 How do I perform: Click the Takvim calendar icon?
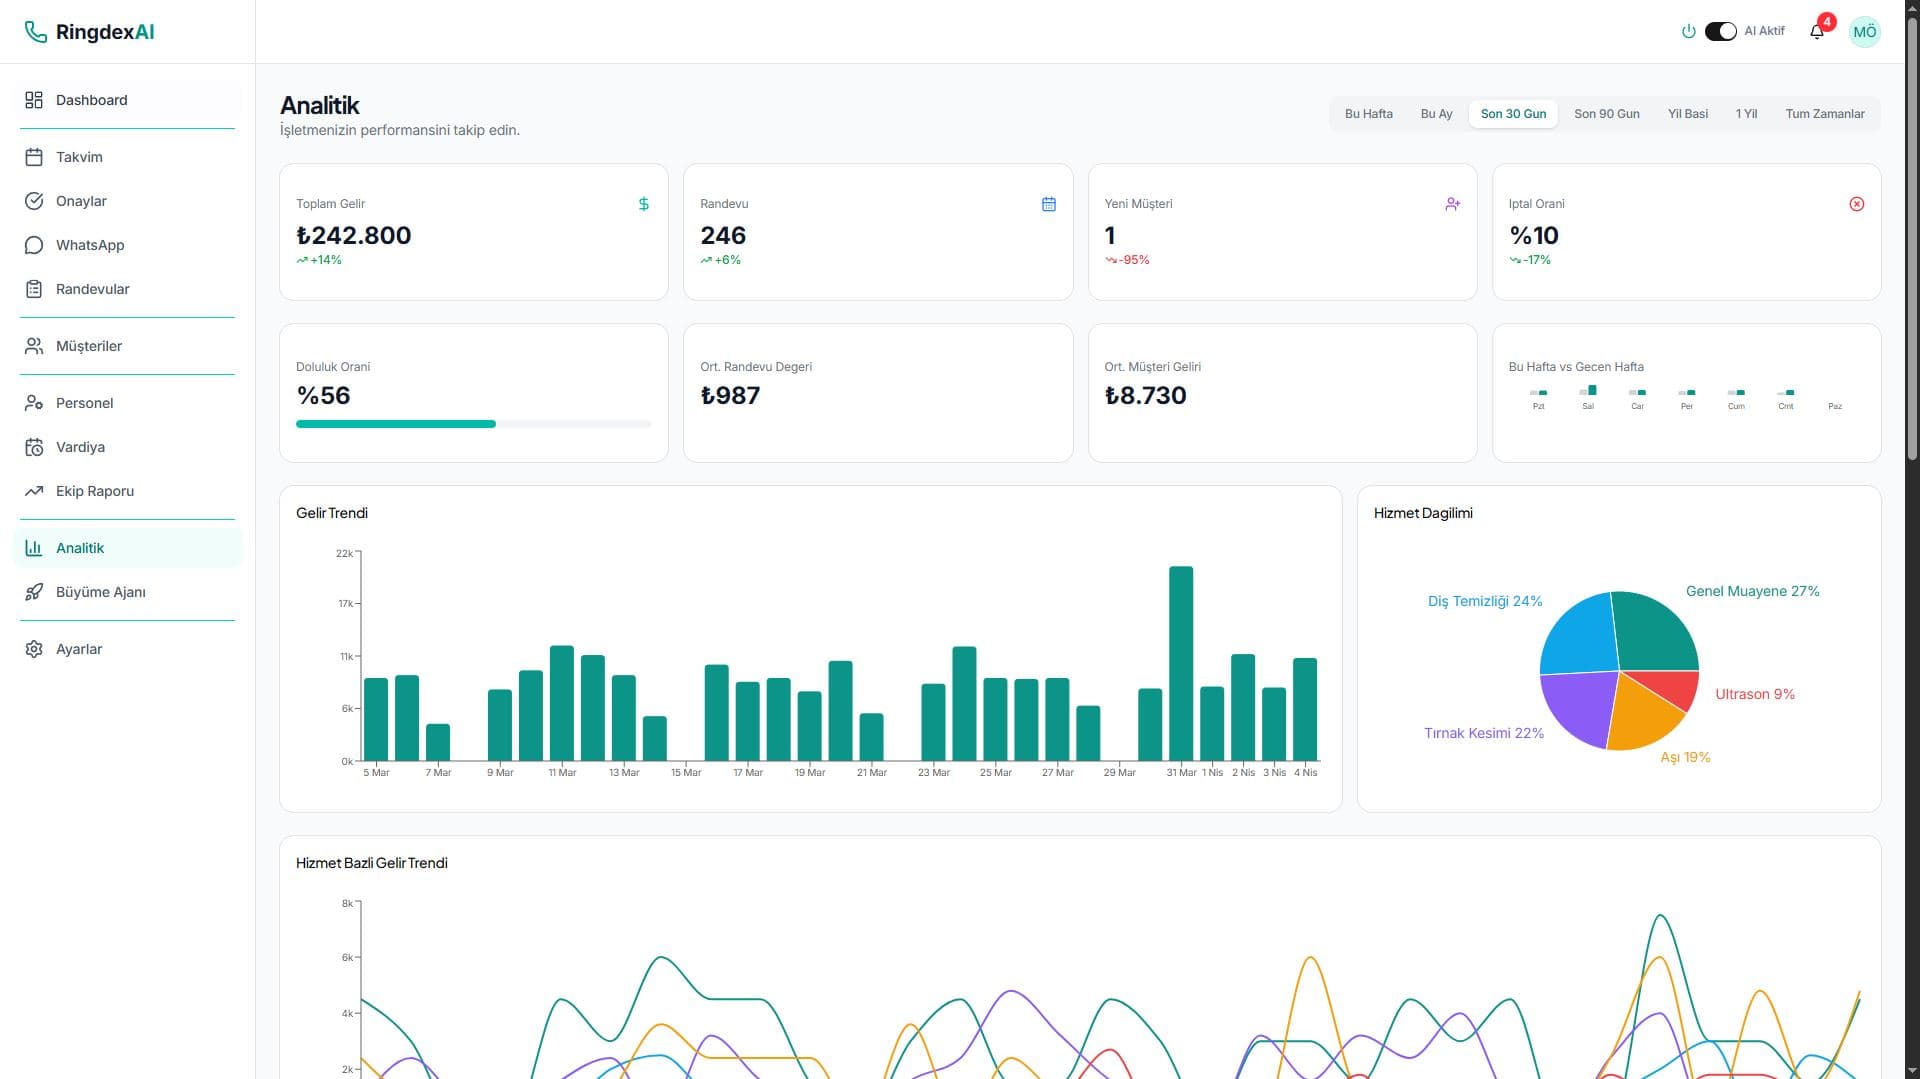34,157
